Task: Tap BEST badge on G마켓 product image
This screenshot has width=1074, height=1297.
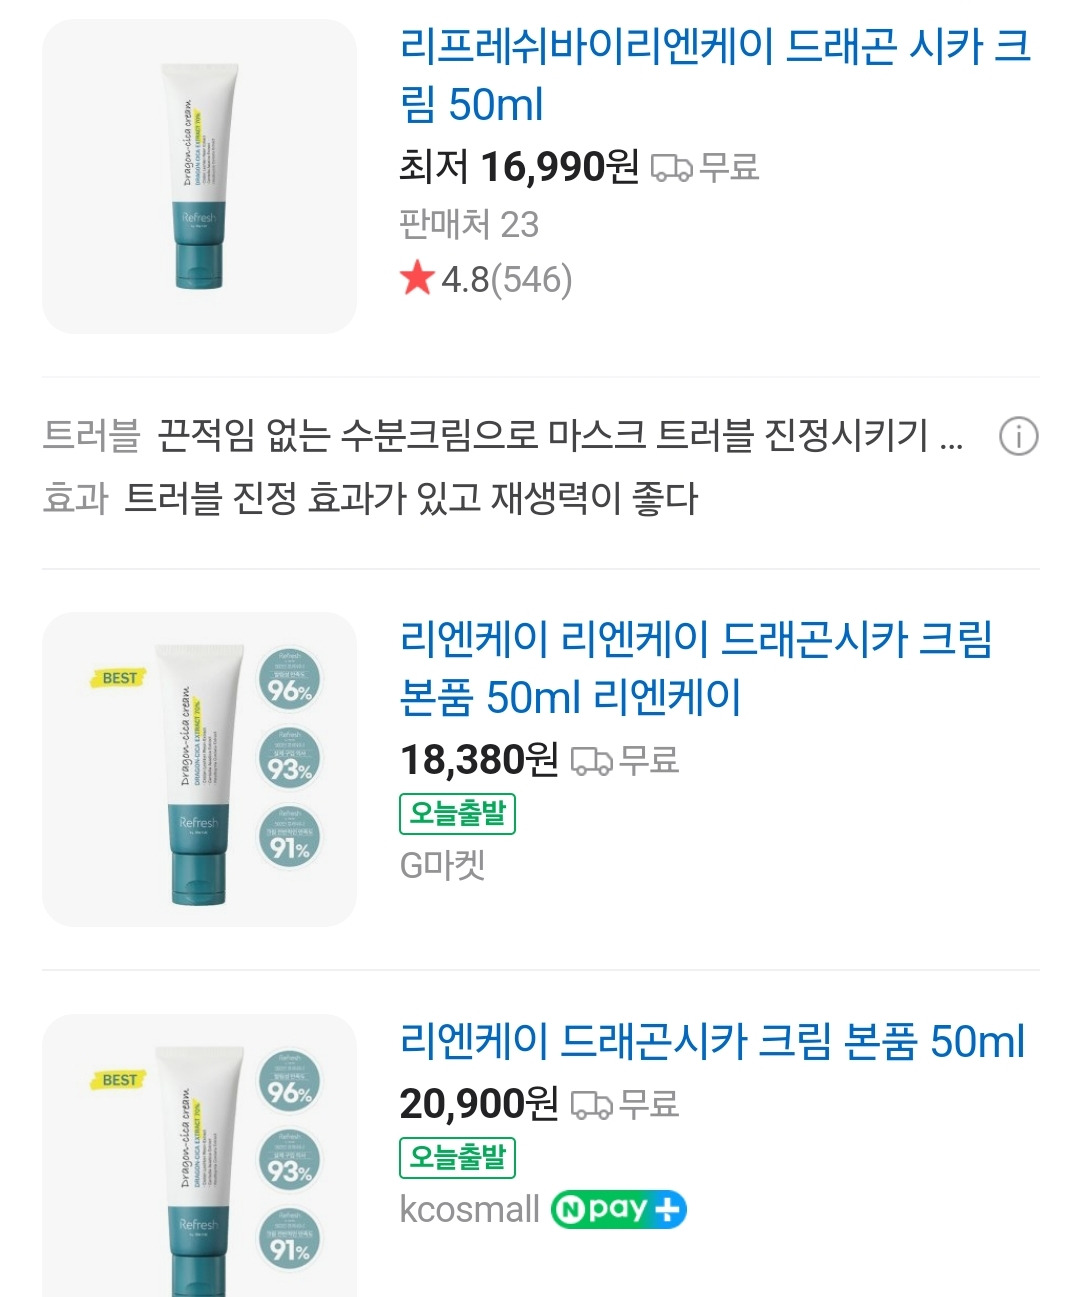Action: 120,678
